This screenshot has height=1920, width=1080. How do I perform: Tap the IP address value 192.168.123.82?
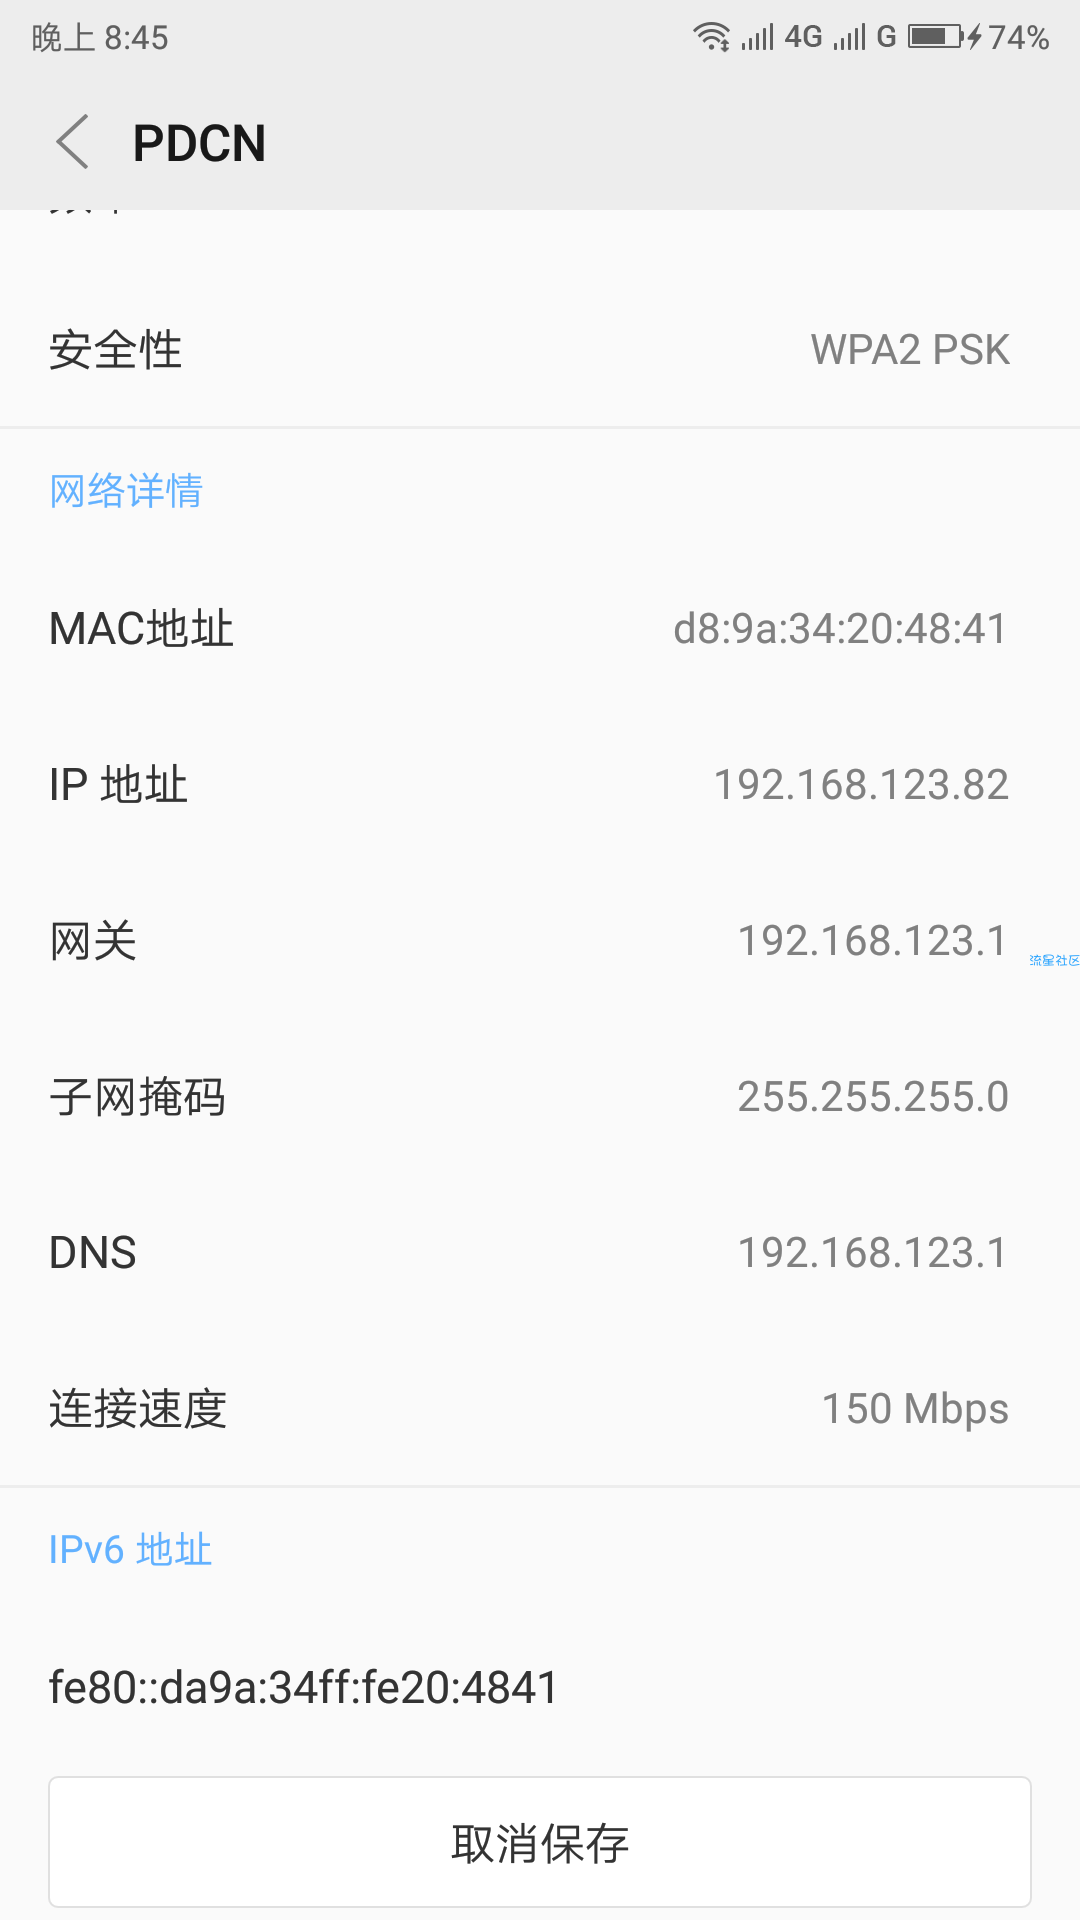pos(861,785)
